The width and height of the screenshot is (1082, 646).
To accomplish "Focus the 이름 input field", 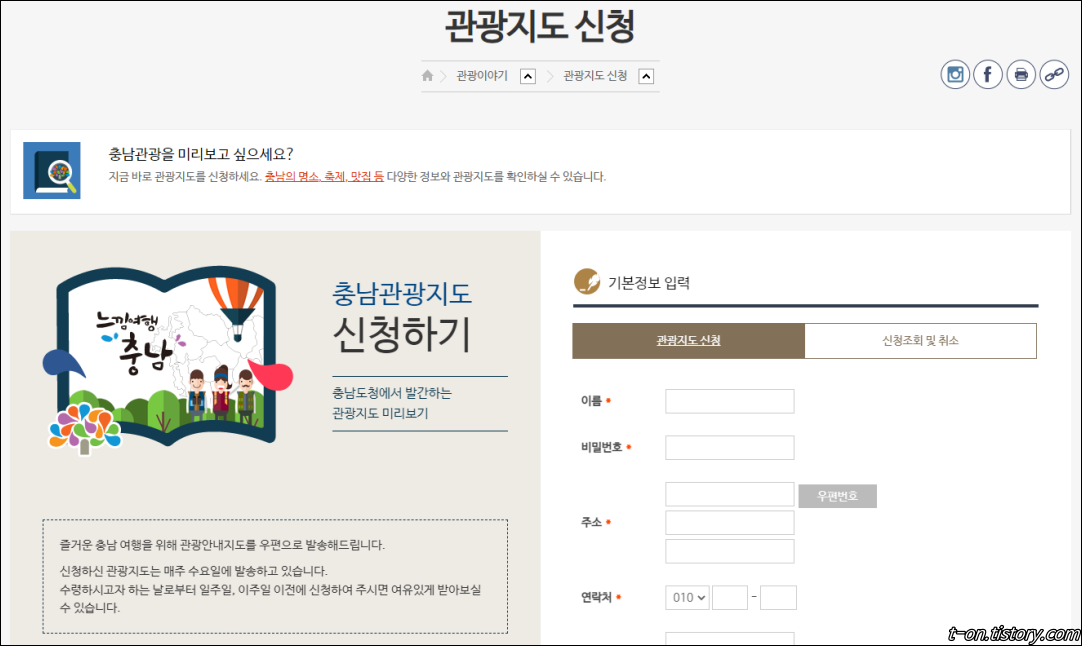I will (729, 401).
